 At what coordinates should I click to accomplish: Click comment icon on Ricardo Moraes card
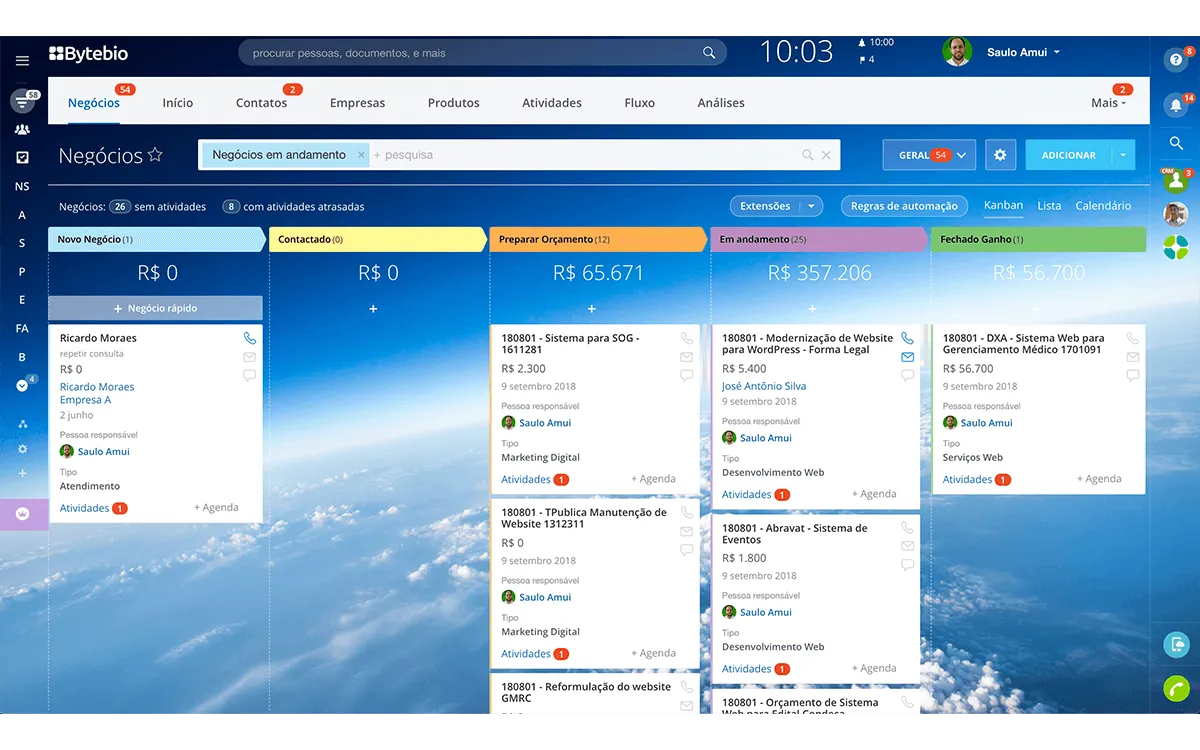point(249,375)
